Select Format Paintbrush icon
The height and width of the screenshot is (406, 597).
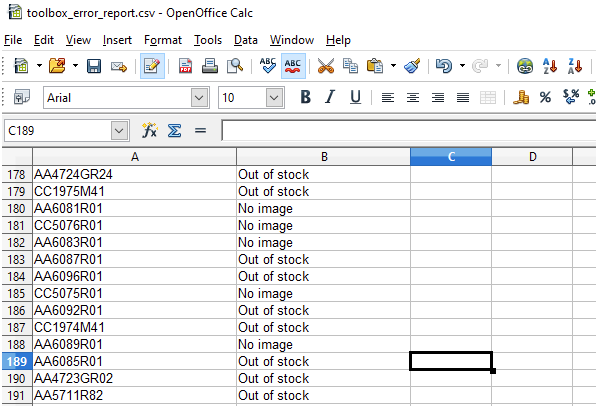[x=412, y=66]
